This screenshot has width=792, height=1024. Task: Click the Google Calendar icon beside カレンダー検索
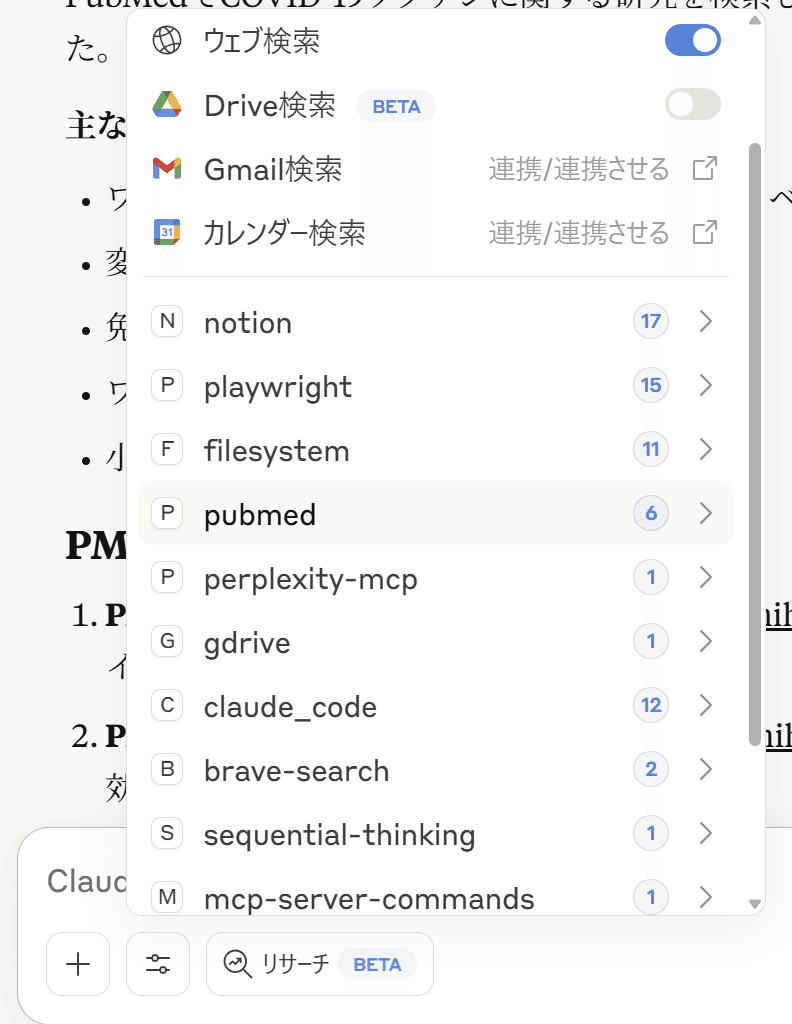coord(168,232)
